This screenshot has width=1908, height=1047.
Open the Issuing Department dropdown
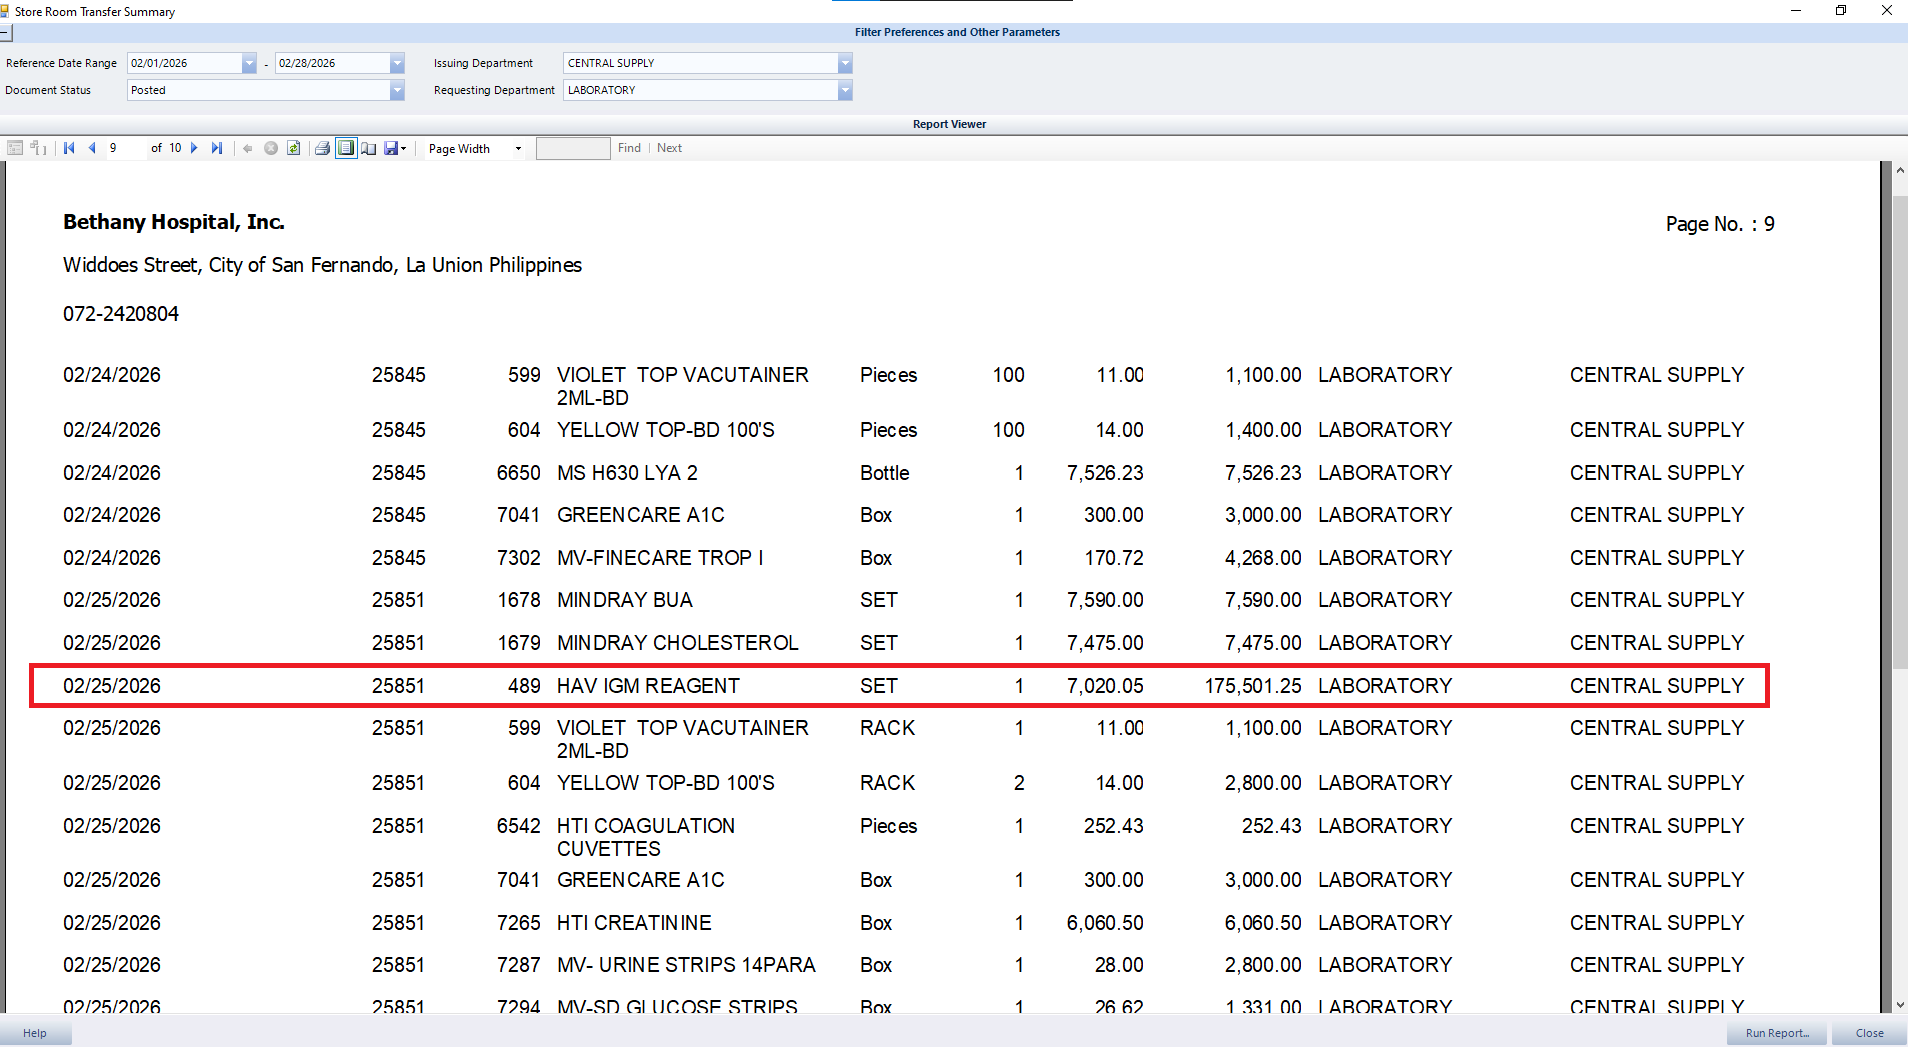click(x=845, y=63)
